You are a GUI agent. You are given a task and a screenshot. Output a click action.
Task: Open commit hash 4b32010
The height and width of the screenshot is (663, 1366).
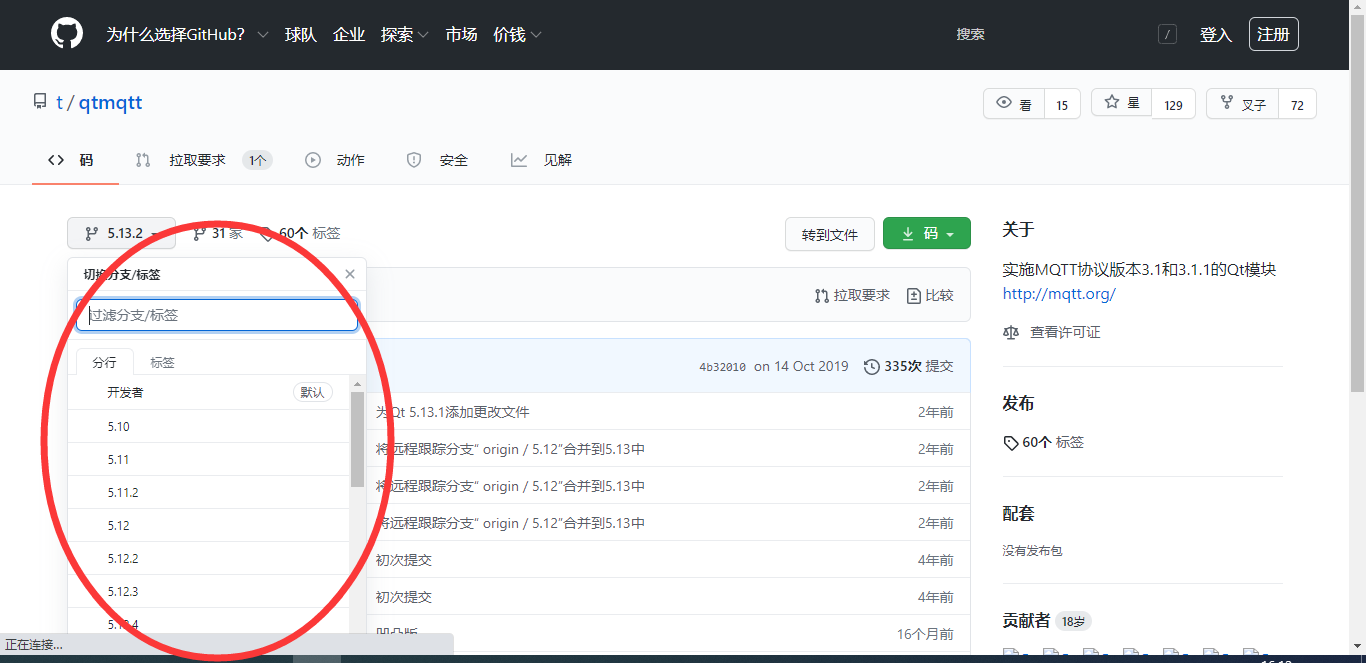coord(722,367)
